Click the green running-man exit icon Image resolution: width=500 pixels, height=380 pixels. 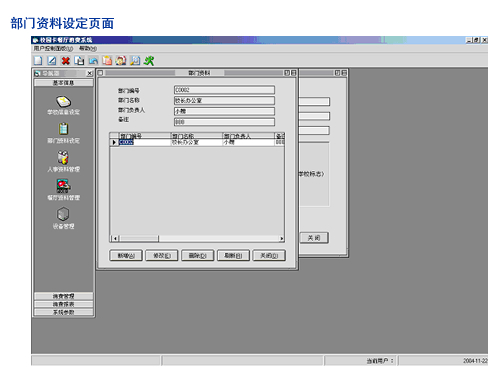149,61
